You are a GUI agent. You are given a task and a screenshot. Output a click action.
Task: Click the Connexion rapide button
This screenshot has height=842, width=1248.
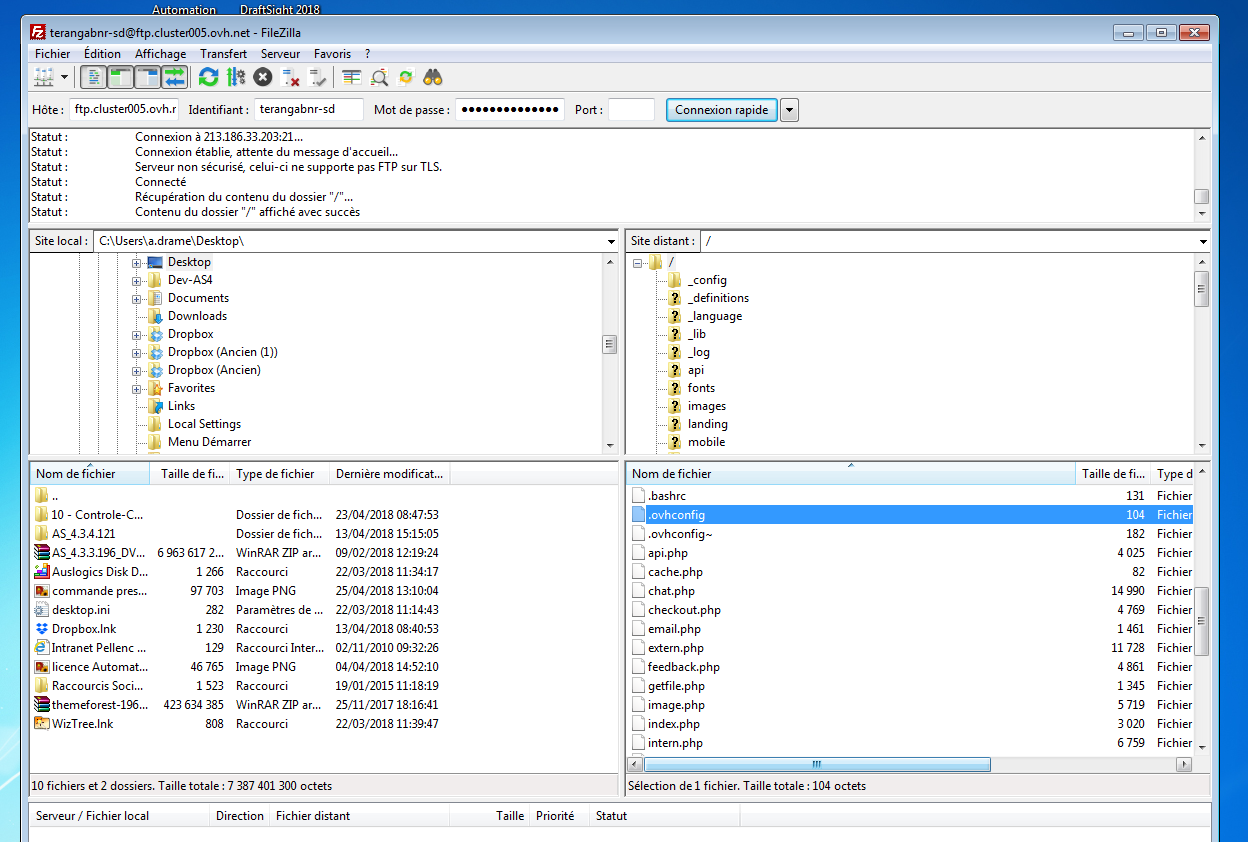(721, 110)
